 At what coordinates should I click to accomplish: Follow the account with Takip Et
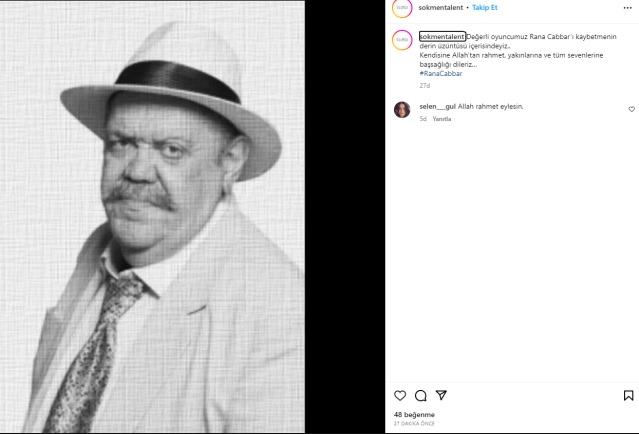tap(485, 8)
